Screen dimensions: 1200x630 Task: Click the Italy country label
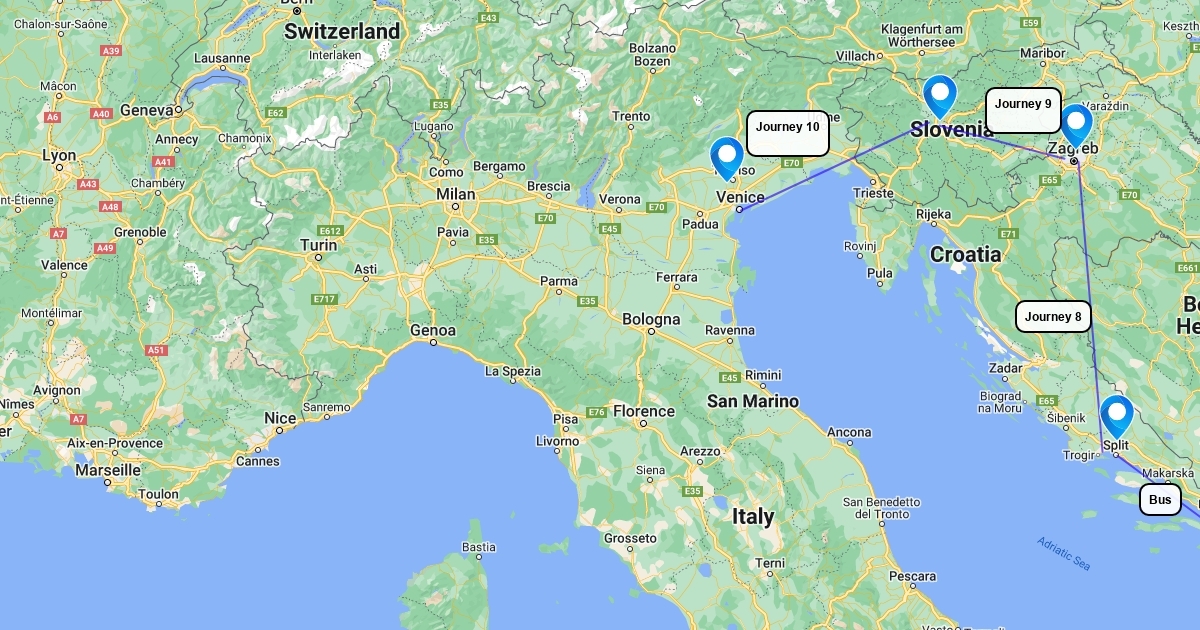click(x=753, y=517)
